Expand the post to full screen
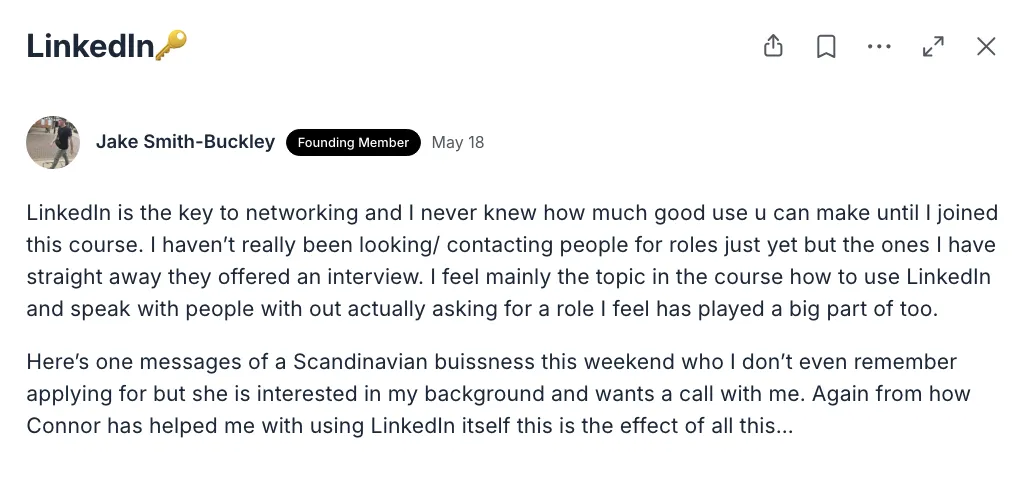 pyautogui.click(x=933, y=46)
